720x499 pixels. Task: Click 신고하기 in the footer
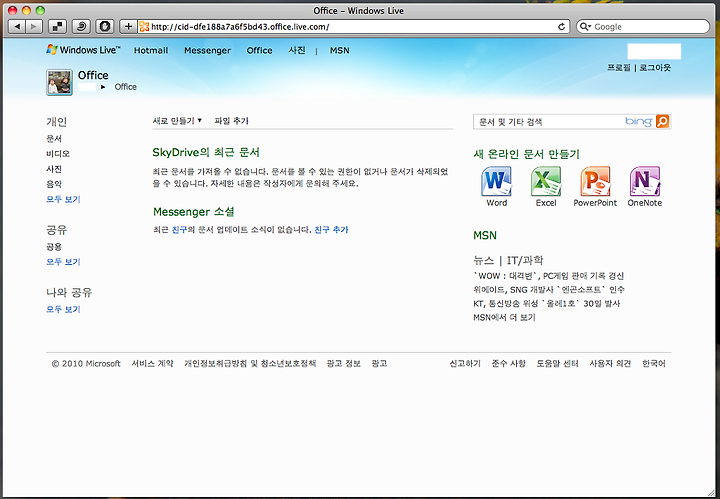click(465, 364)
